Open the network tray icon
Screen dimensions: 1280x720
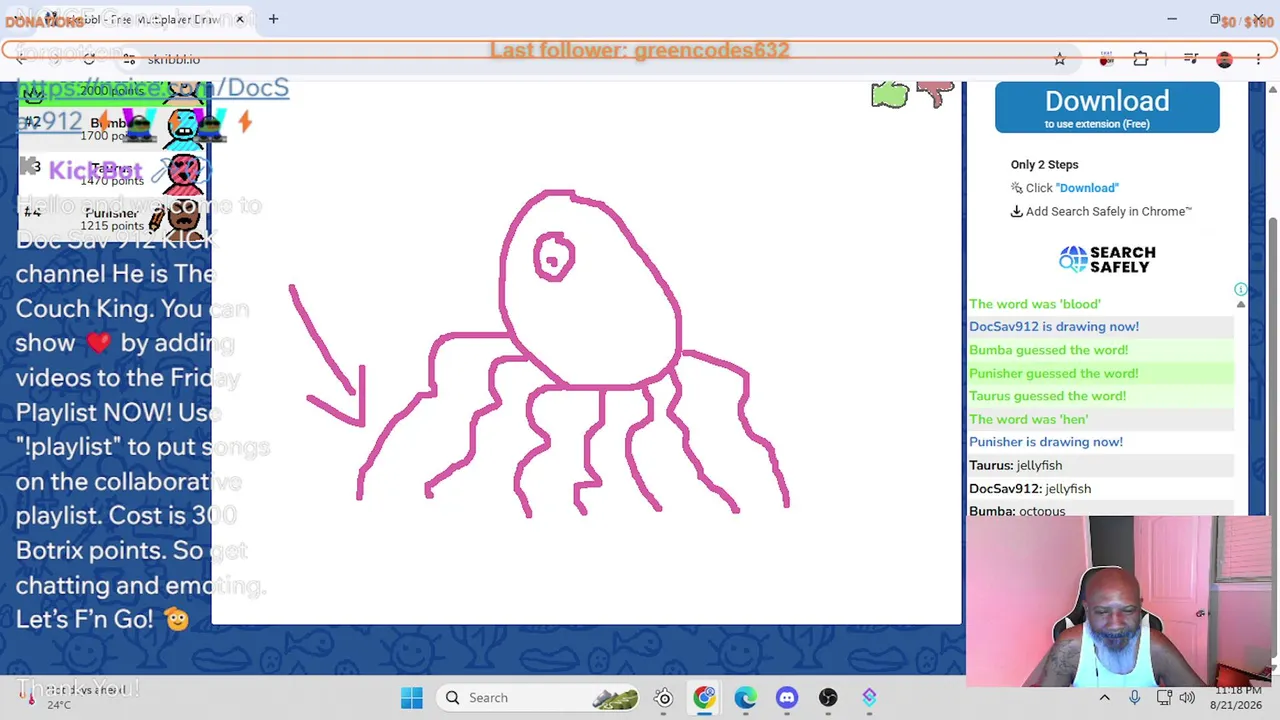pos(1164,698)
